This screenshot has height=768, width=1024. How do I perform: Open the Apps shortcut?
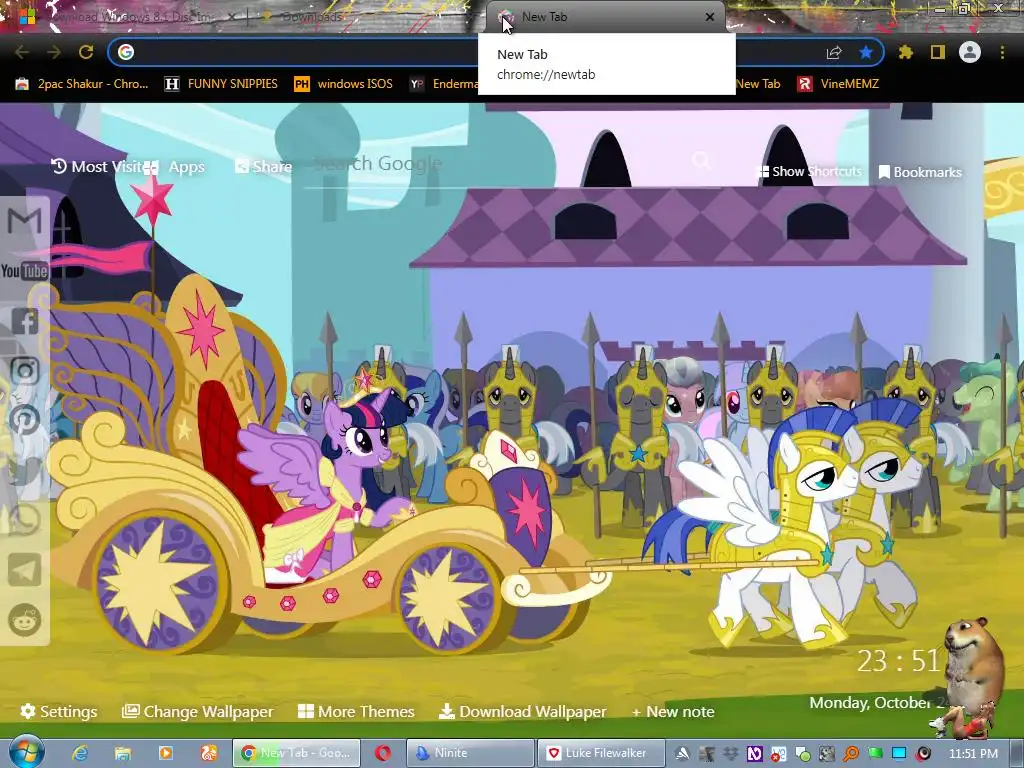174,167
